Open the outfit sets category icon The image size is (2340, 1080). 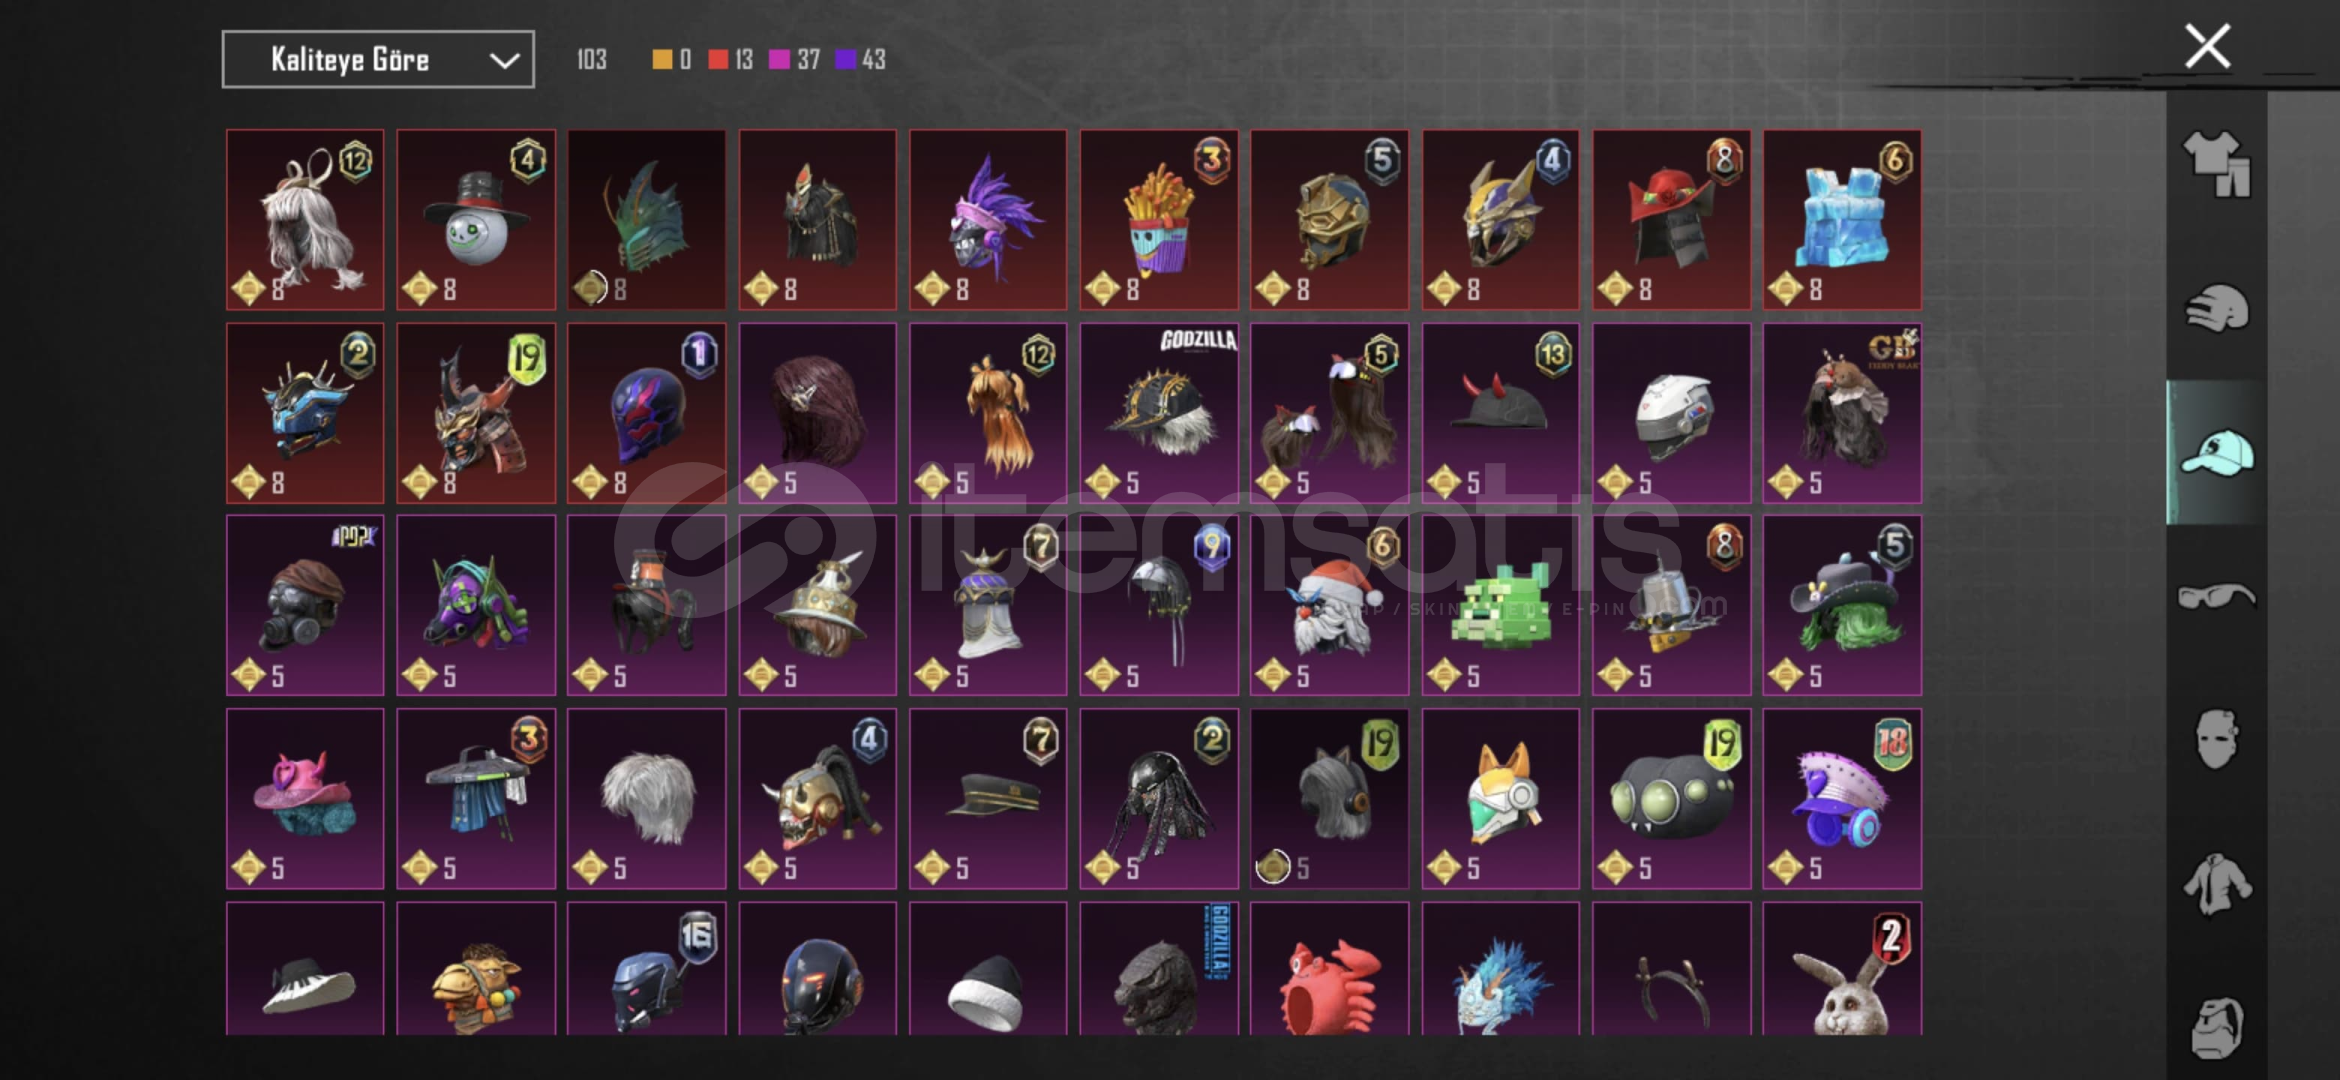(x=2216, y=163)
